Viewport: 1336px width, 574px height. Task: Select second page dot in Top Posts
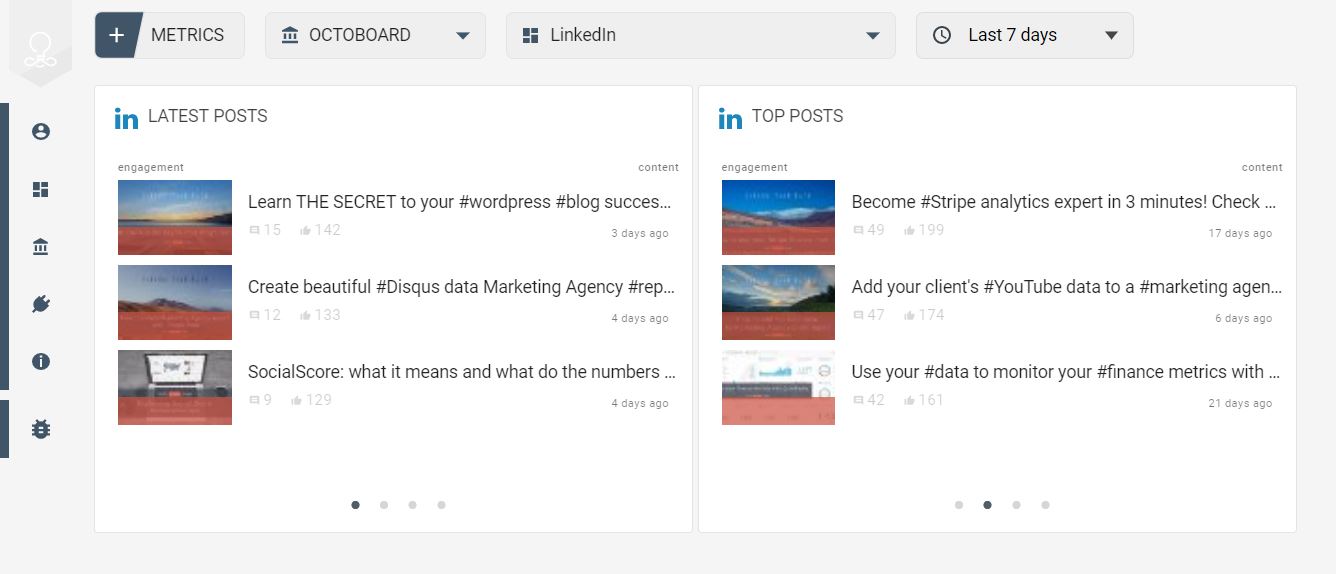[987, 505]
